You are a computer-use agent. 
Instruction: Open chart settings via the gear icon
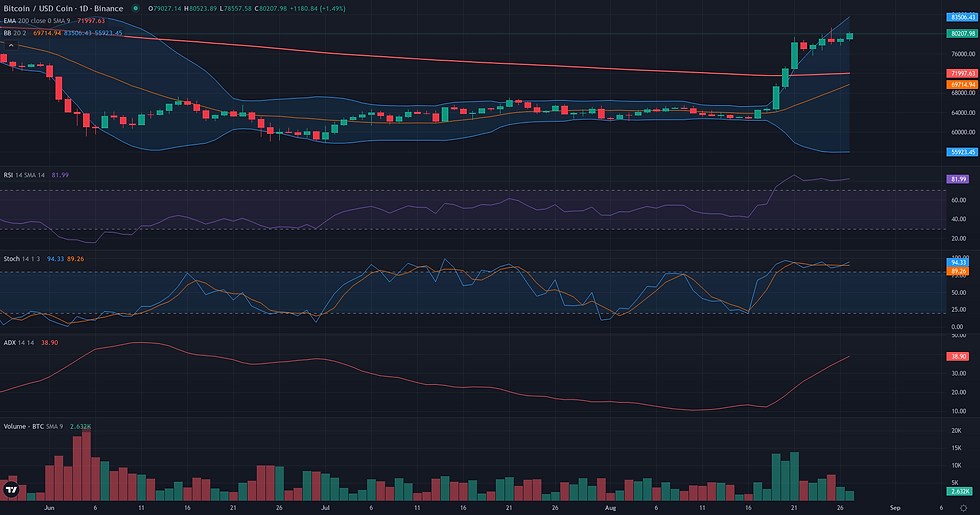click(x=963, y=508)
